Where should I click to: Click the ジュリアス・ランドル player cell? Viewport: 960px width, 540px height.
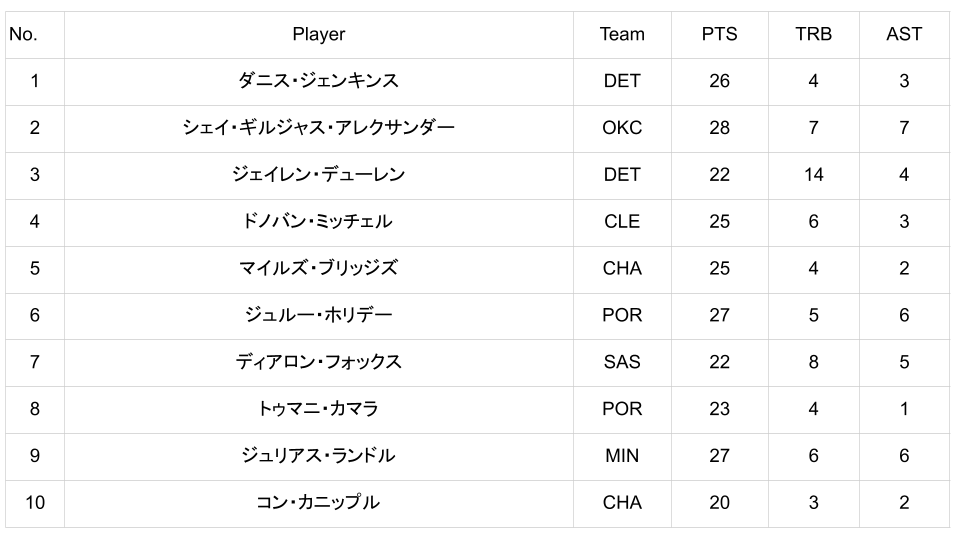coord(318,456)
